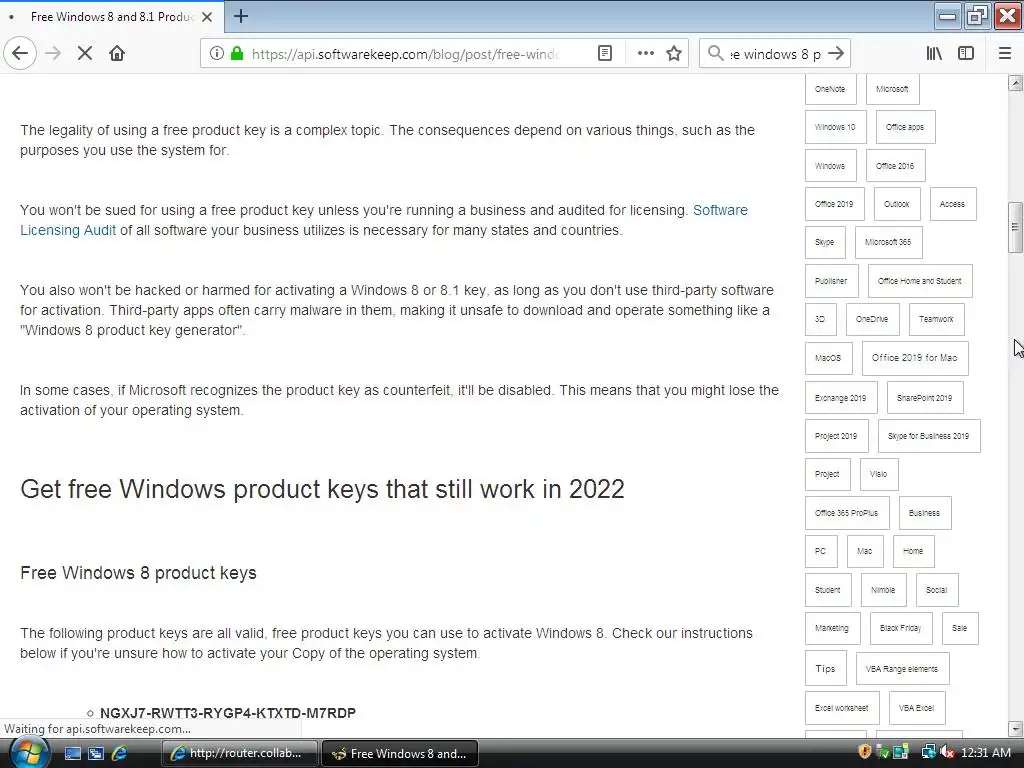
Task: Close the Free Windows 8 and 8.1 tab
Action: [207, 17]
